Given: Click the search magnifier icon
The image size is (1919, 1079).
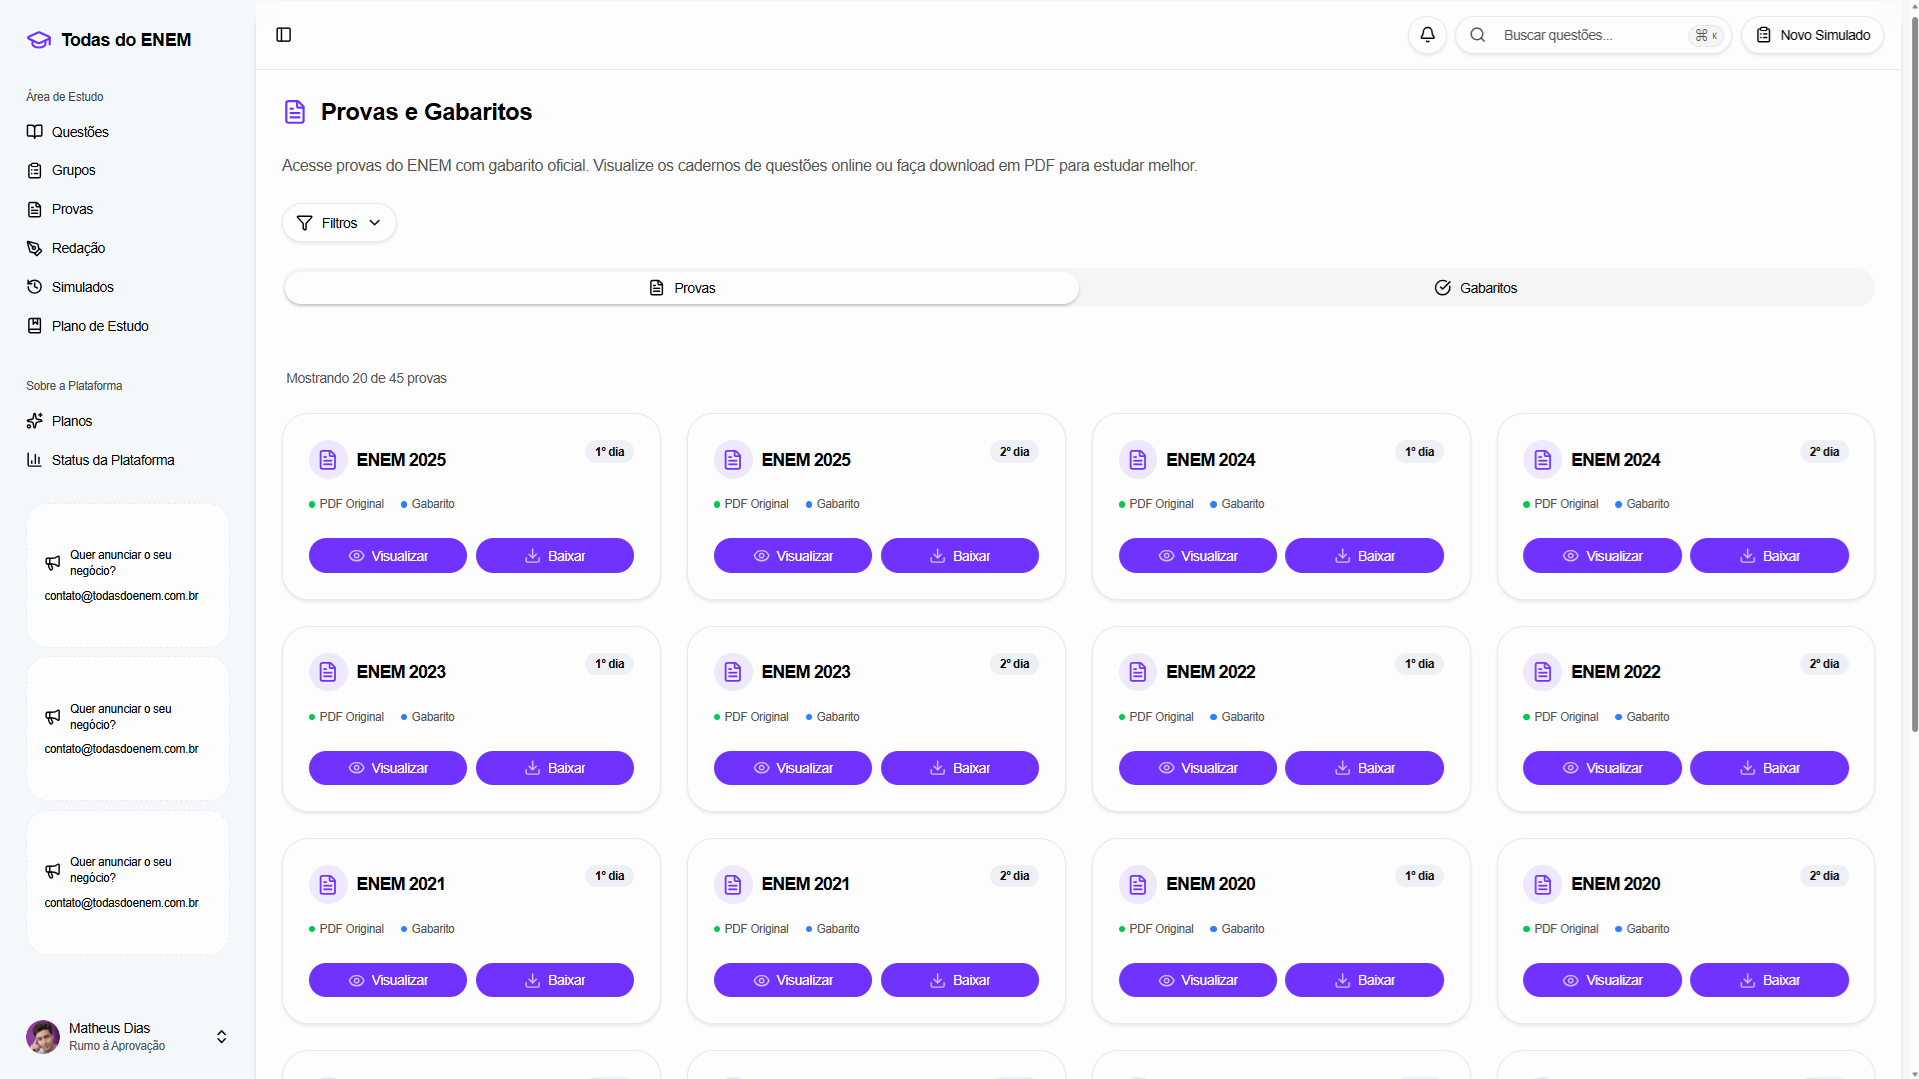Looking at the screenshot, I should tap(1477, 35).
